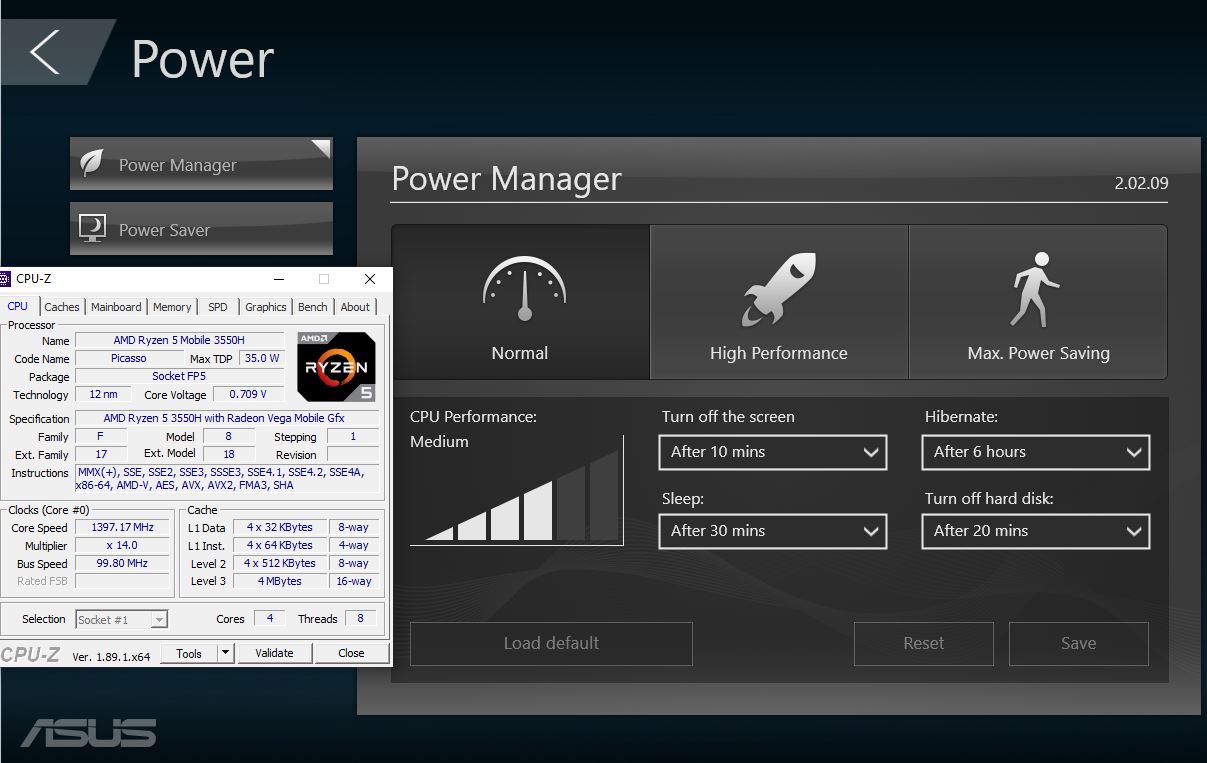Expand the Sleep time dropdown

(772, 531)
